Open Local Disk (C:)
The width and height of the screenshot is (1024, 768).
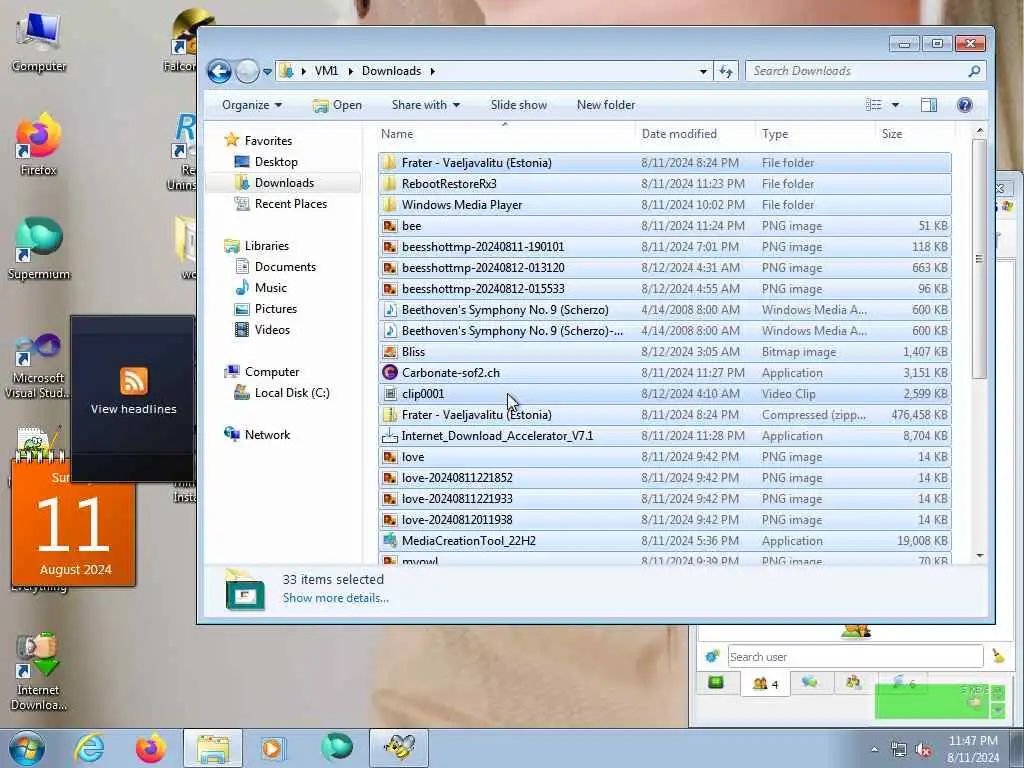pos(292,392)
